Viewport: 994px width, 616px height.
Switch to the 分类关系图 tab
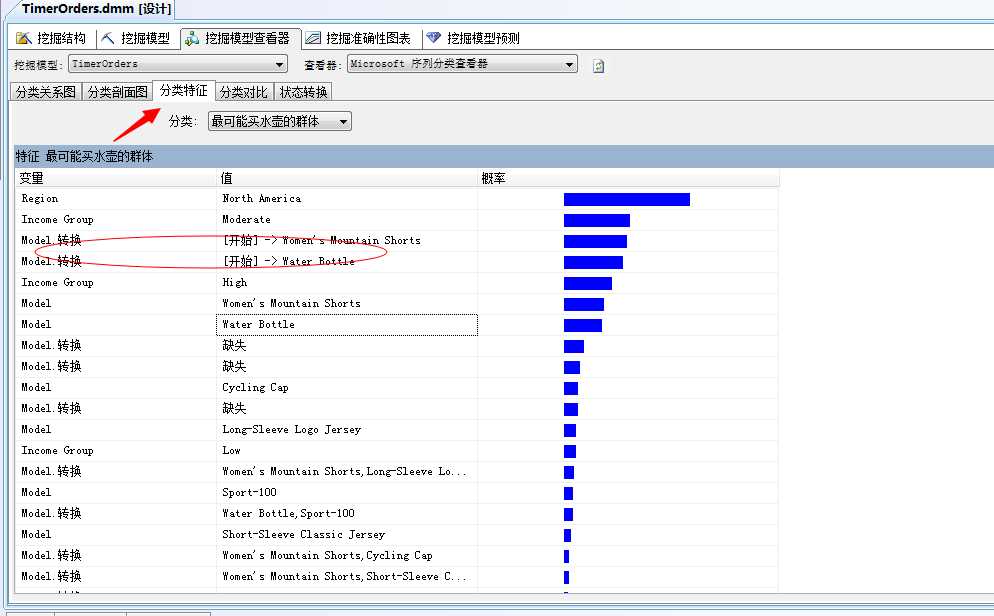pyautogui.click(x=46, y=92)
